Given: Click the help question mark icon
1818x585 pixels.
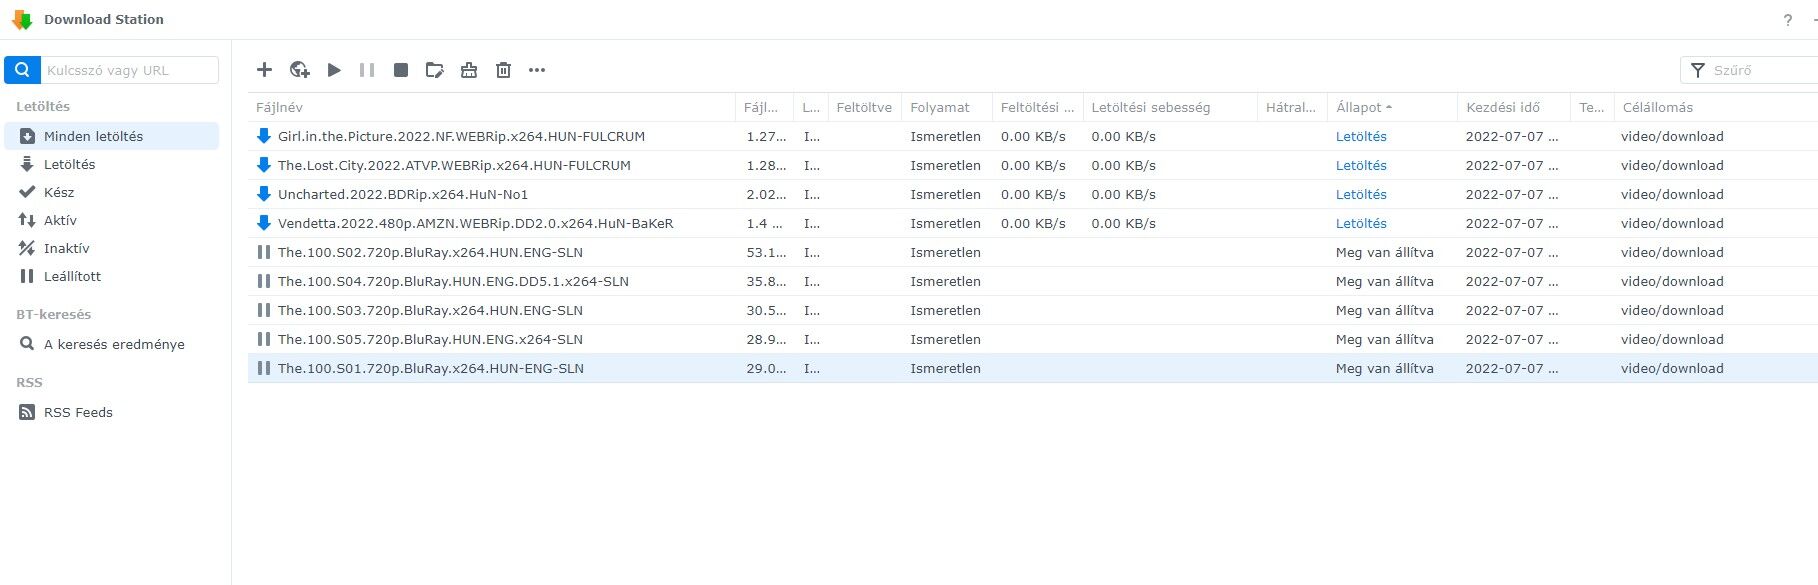Looking at the screenshot, I should point(1788,20).
